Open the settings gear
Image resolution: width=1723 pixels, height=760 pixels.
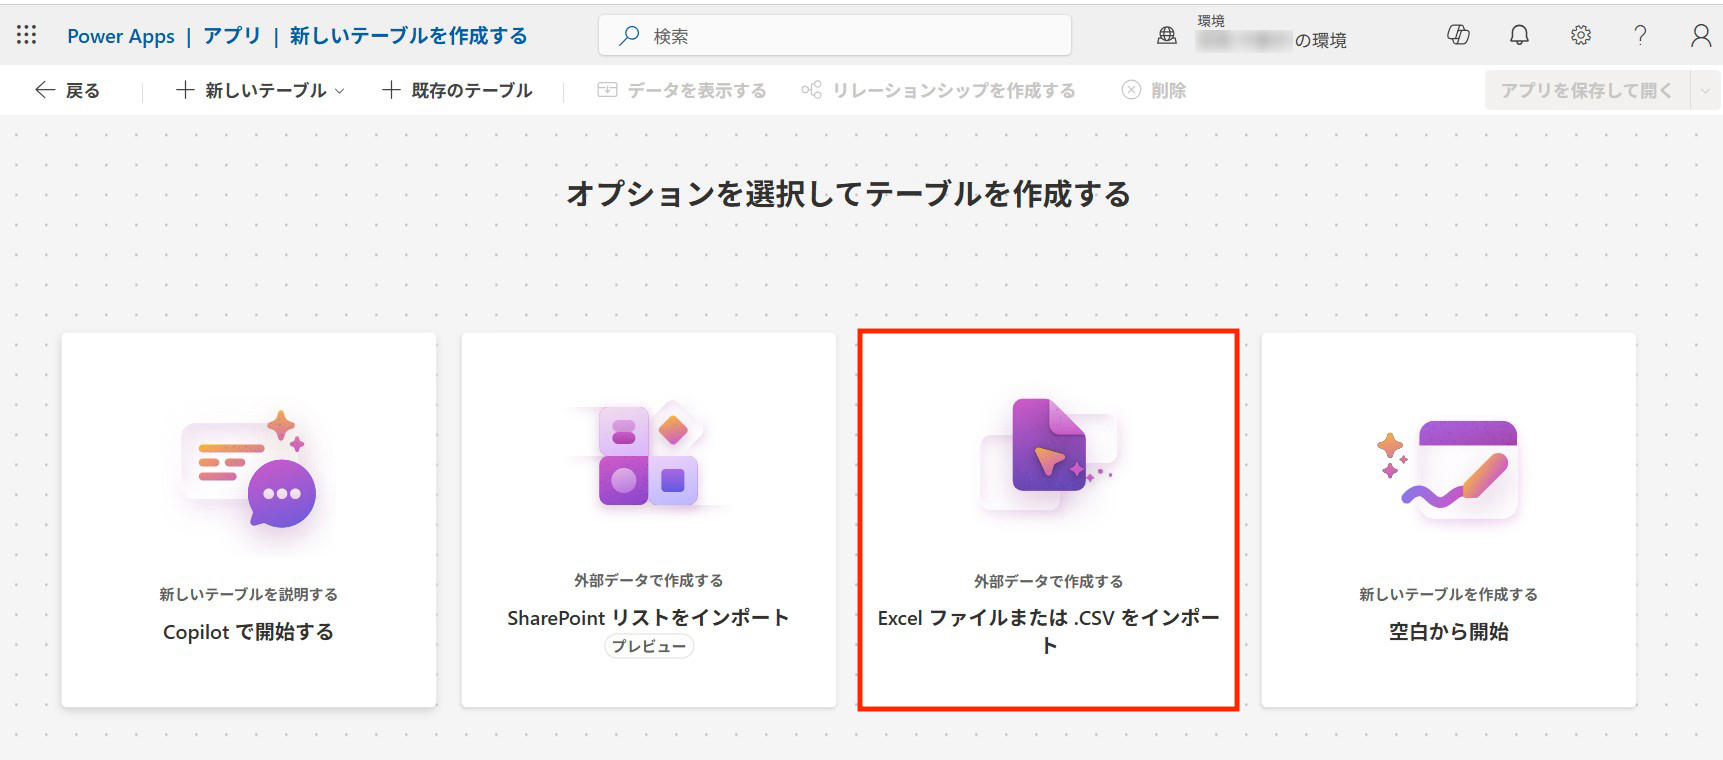pos(1580,36)
